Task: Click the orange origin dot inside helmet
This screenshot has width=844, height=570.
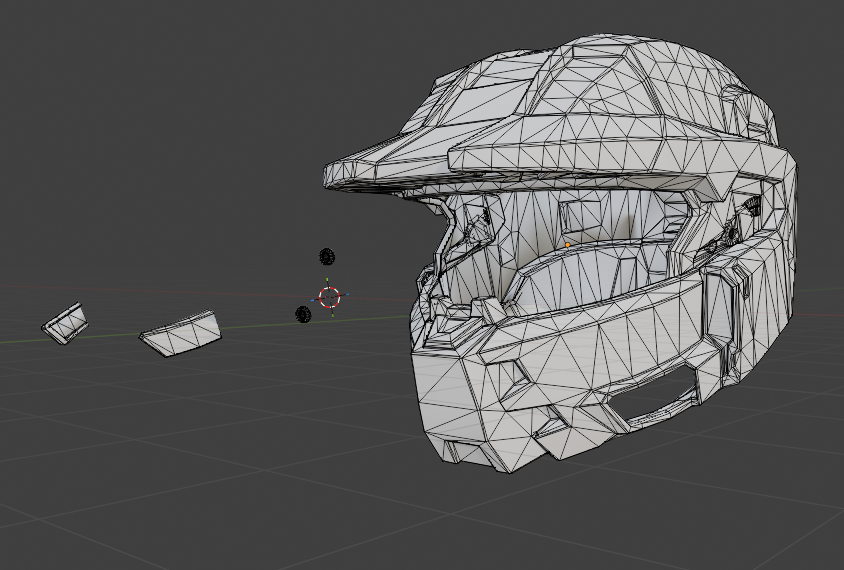Action: (567, 245)
